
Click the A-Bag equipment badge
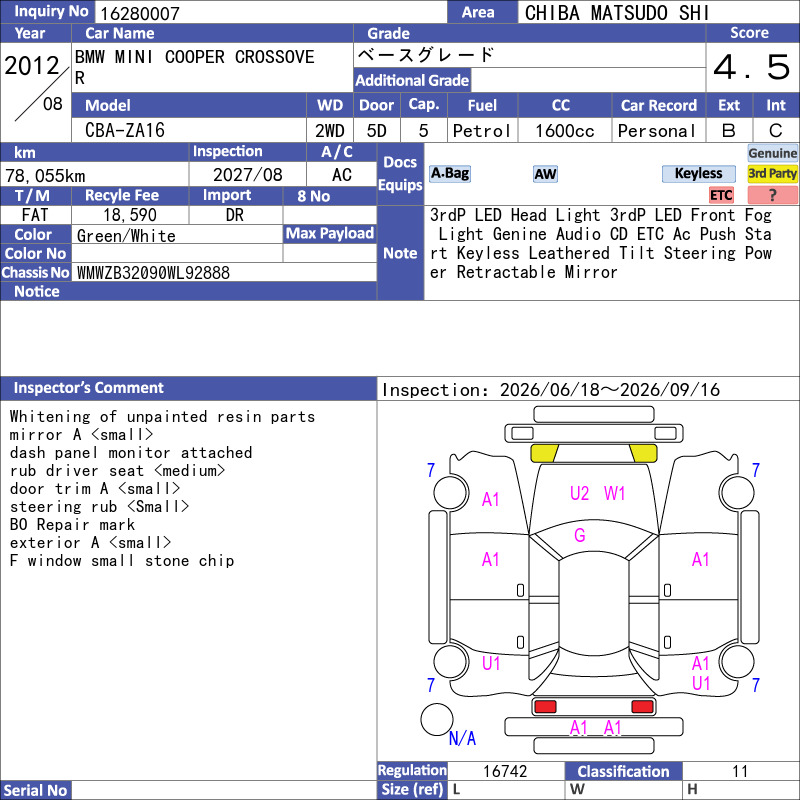pyautogui.click(x=449, y=173)
